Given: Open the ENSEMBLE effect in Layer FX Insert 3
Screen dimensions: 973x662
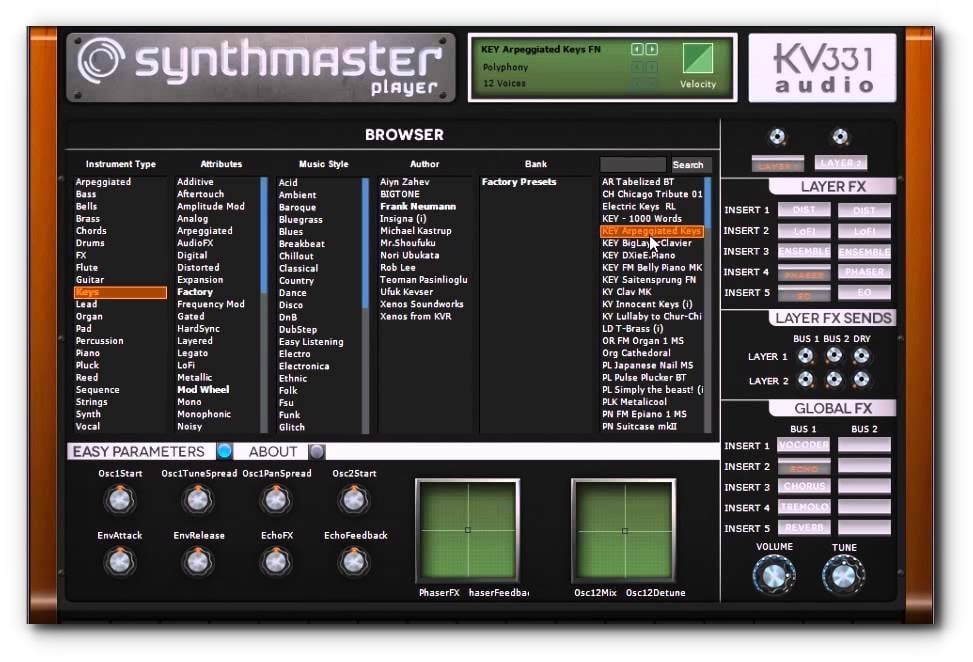Looking at the screenshot, I should point(805,252).
